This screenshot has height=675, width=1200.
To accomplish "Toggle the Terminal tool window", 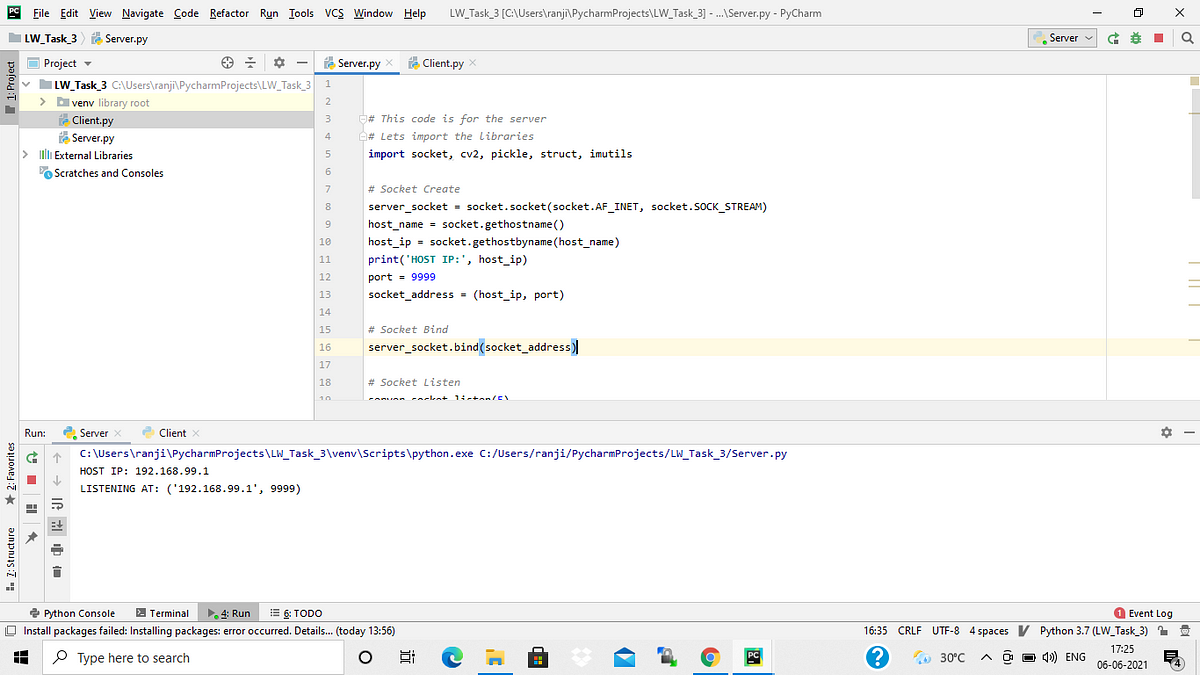I will (163, 613).
